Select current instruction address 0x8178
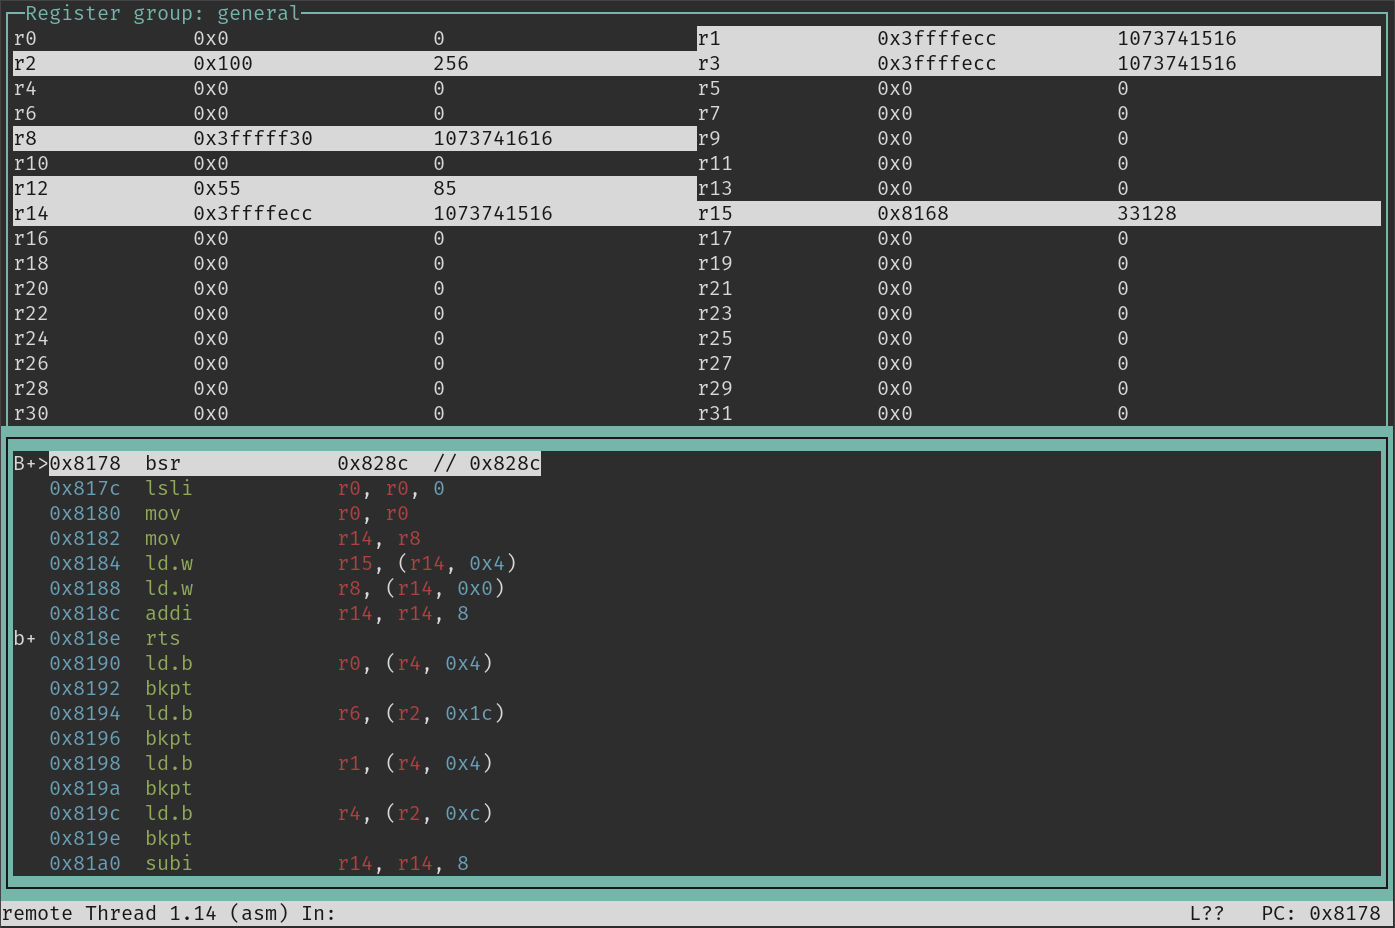1395x928 pixels. [x=85, y=463]
